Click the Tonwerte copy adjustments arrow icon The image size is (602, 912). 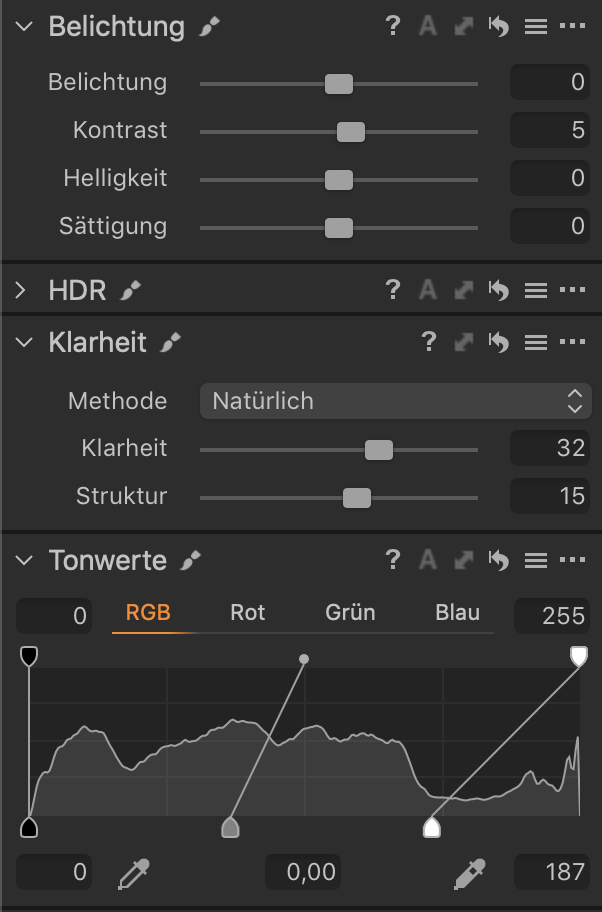coord(464,560)
